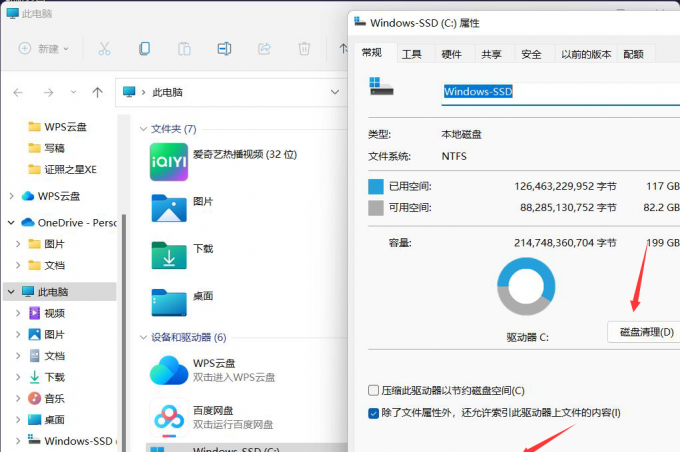Screen dimensions: 680x452
Task: Click the Paste clipboard icon
Action: [x=184, y=49]
